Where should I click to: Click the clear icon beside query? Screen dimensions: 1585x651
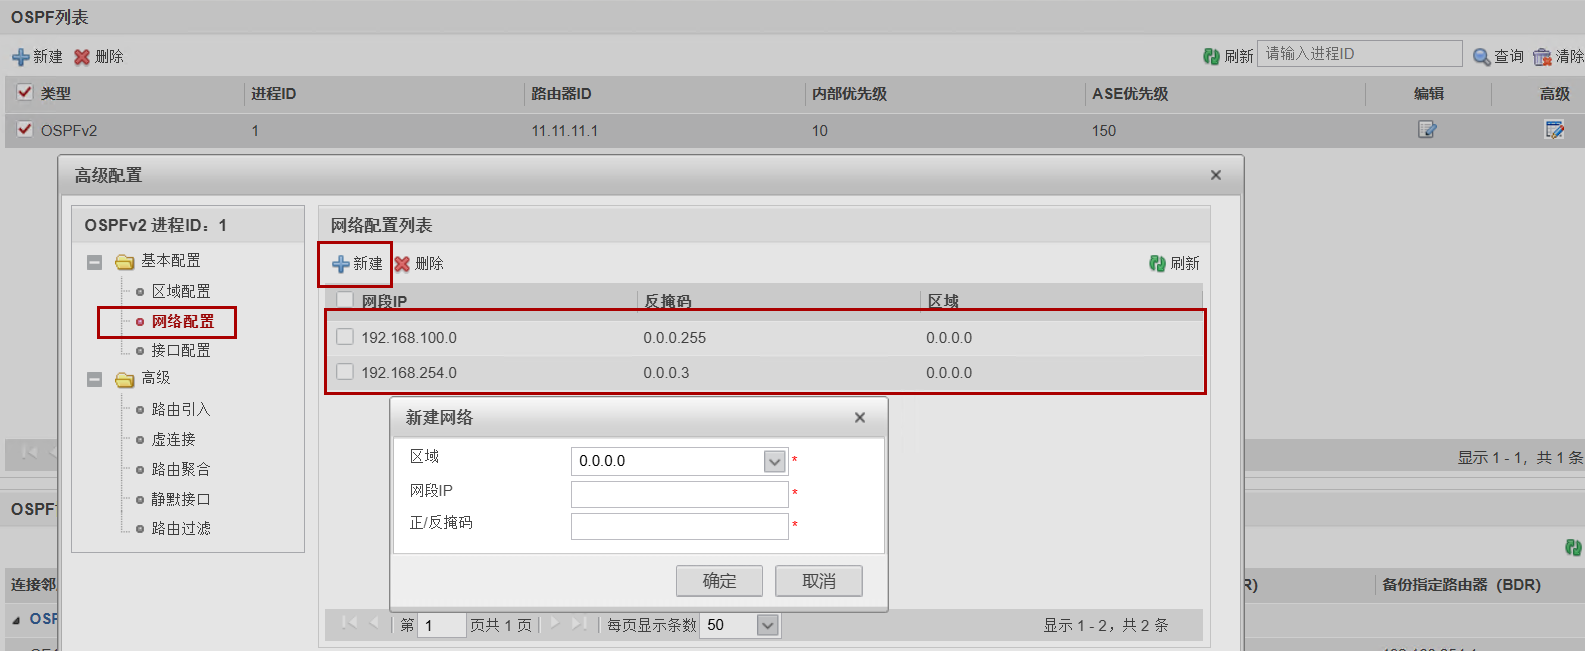click(x=1542, y=57)
